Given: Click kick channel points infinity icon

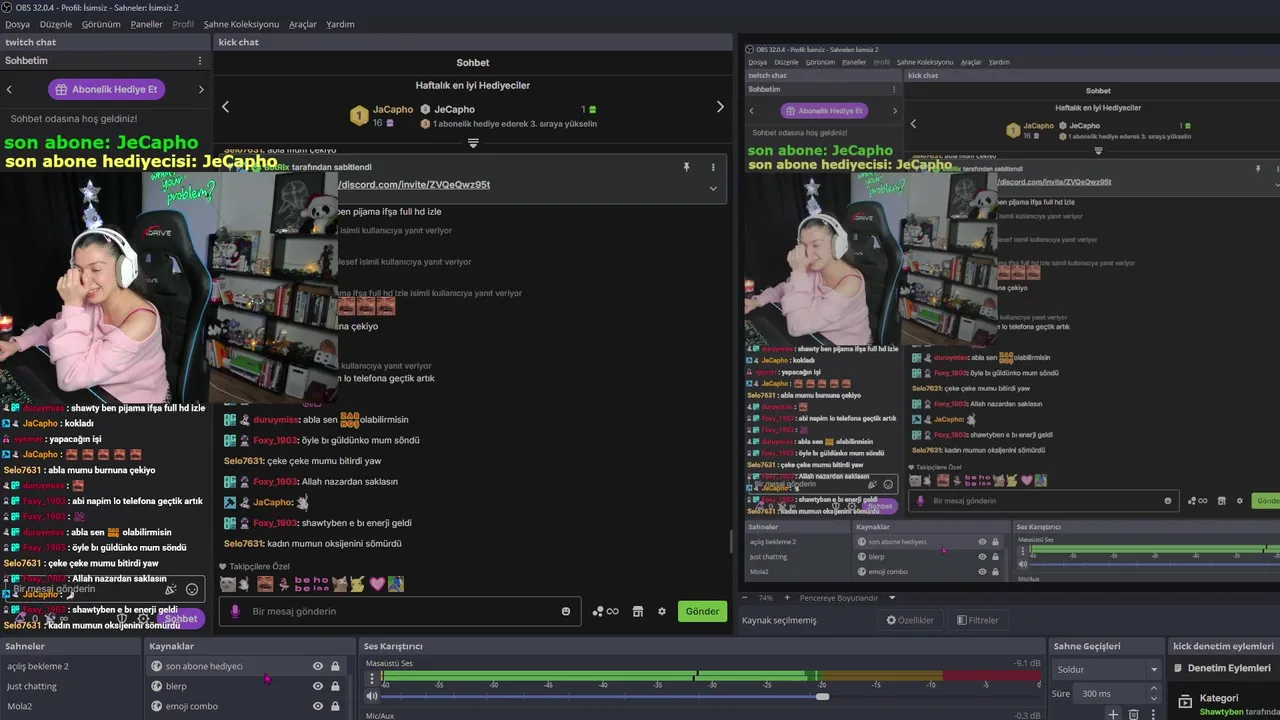Looking at the screenshot, I should tap(605, 611).
